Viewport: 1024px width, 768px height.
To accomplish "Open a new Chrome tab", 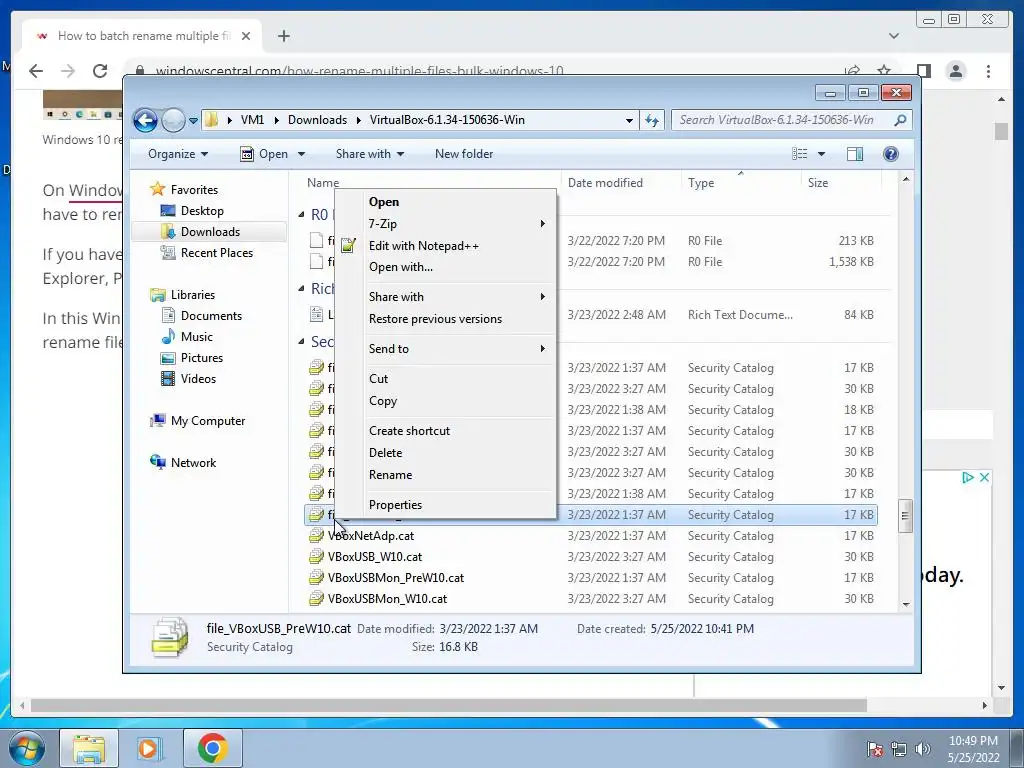I will (283, 36).
